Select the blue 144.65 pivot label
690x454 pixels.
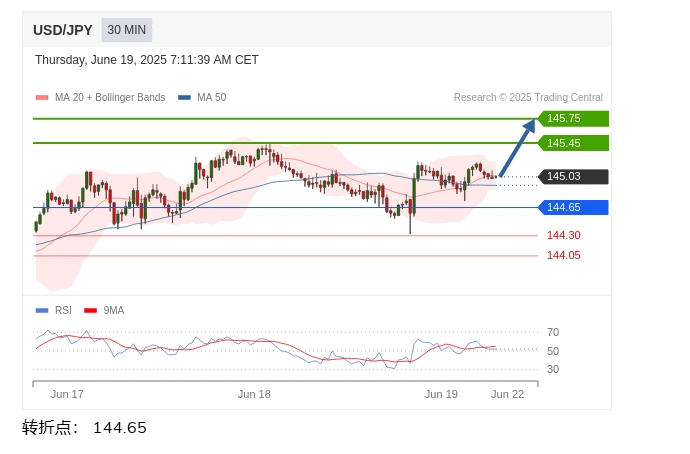(x=573, y=207)
